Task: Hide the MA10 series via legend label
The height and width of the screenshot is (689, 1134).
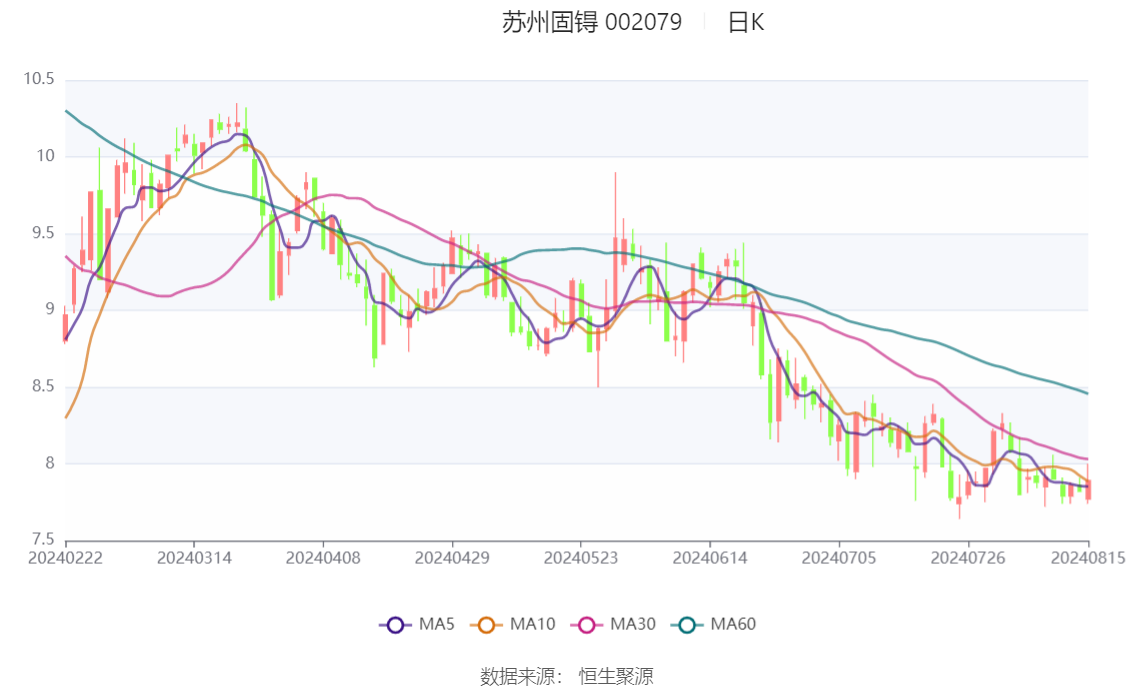Action: 532,624
